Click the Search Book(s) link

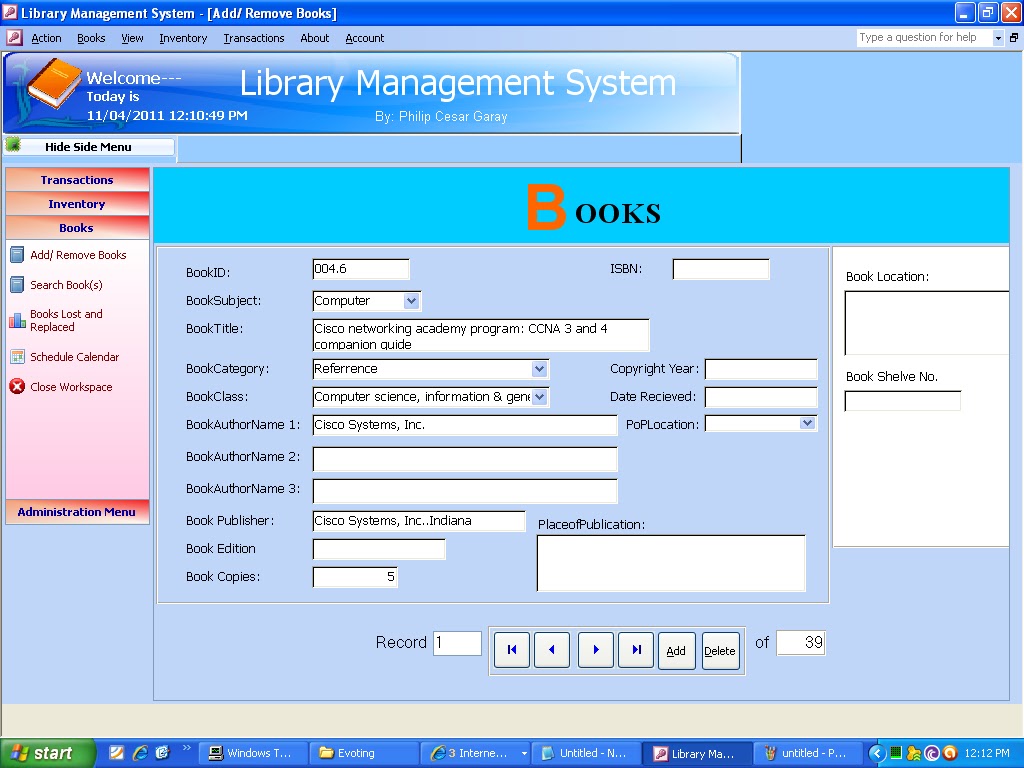pos(66,285)
